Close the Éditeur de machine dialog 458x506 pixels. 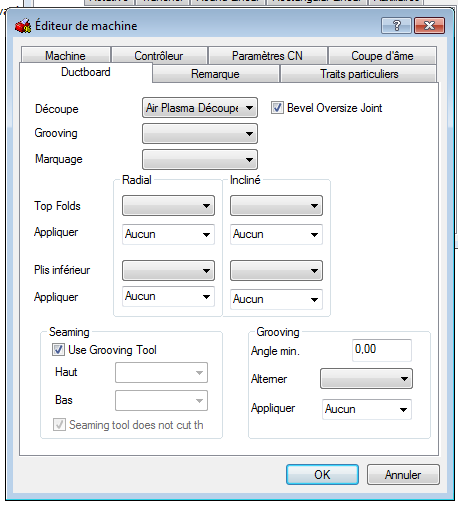pos(429,26)
